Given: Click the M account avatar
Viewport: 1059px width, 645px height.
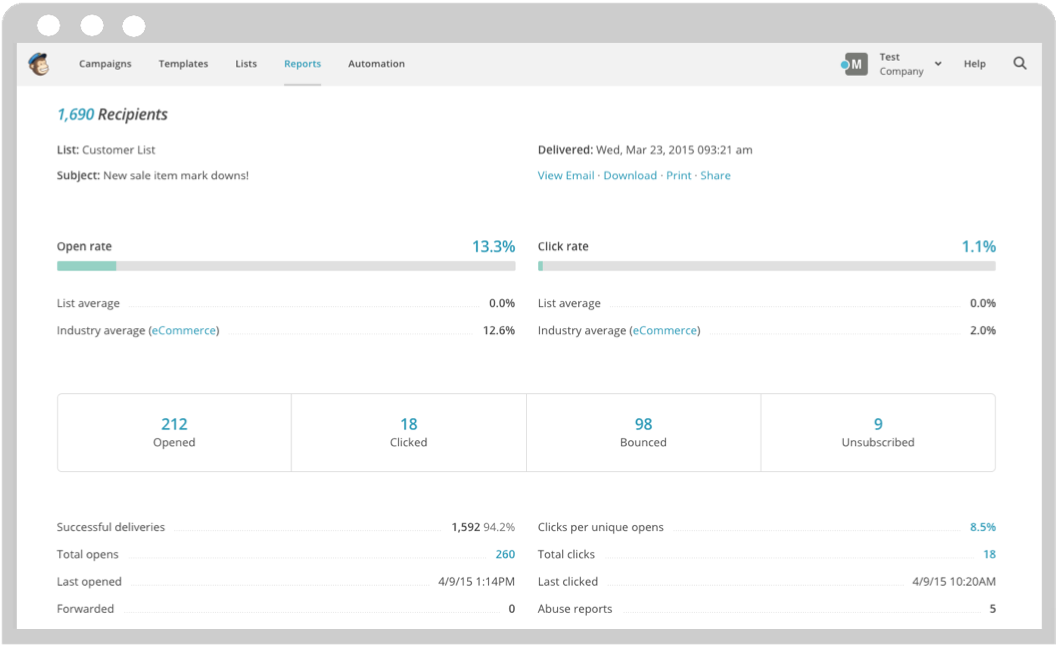Looking at the screenshot, I should [856, 64].
